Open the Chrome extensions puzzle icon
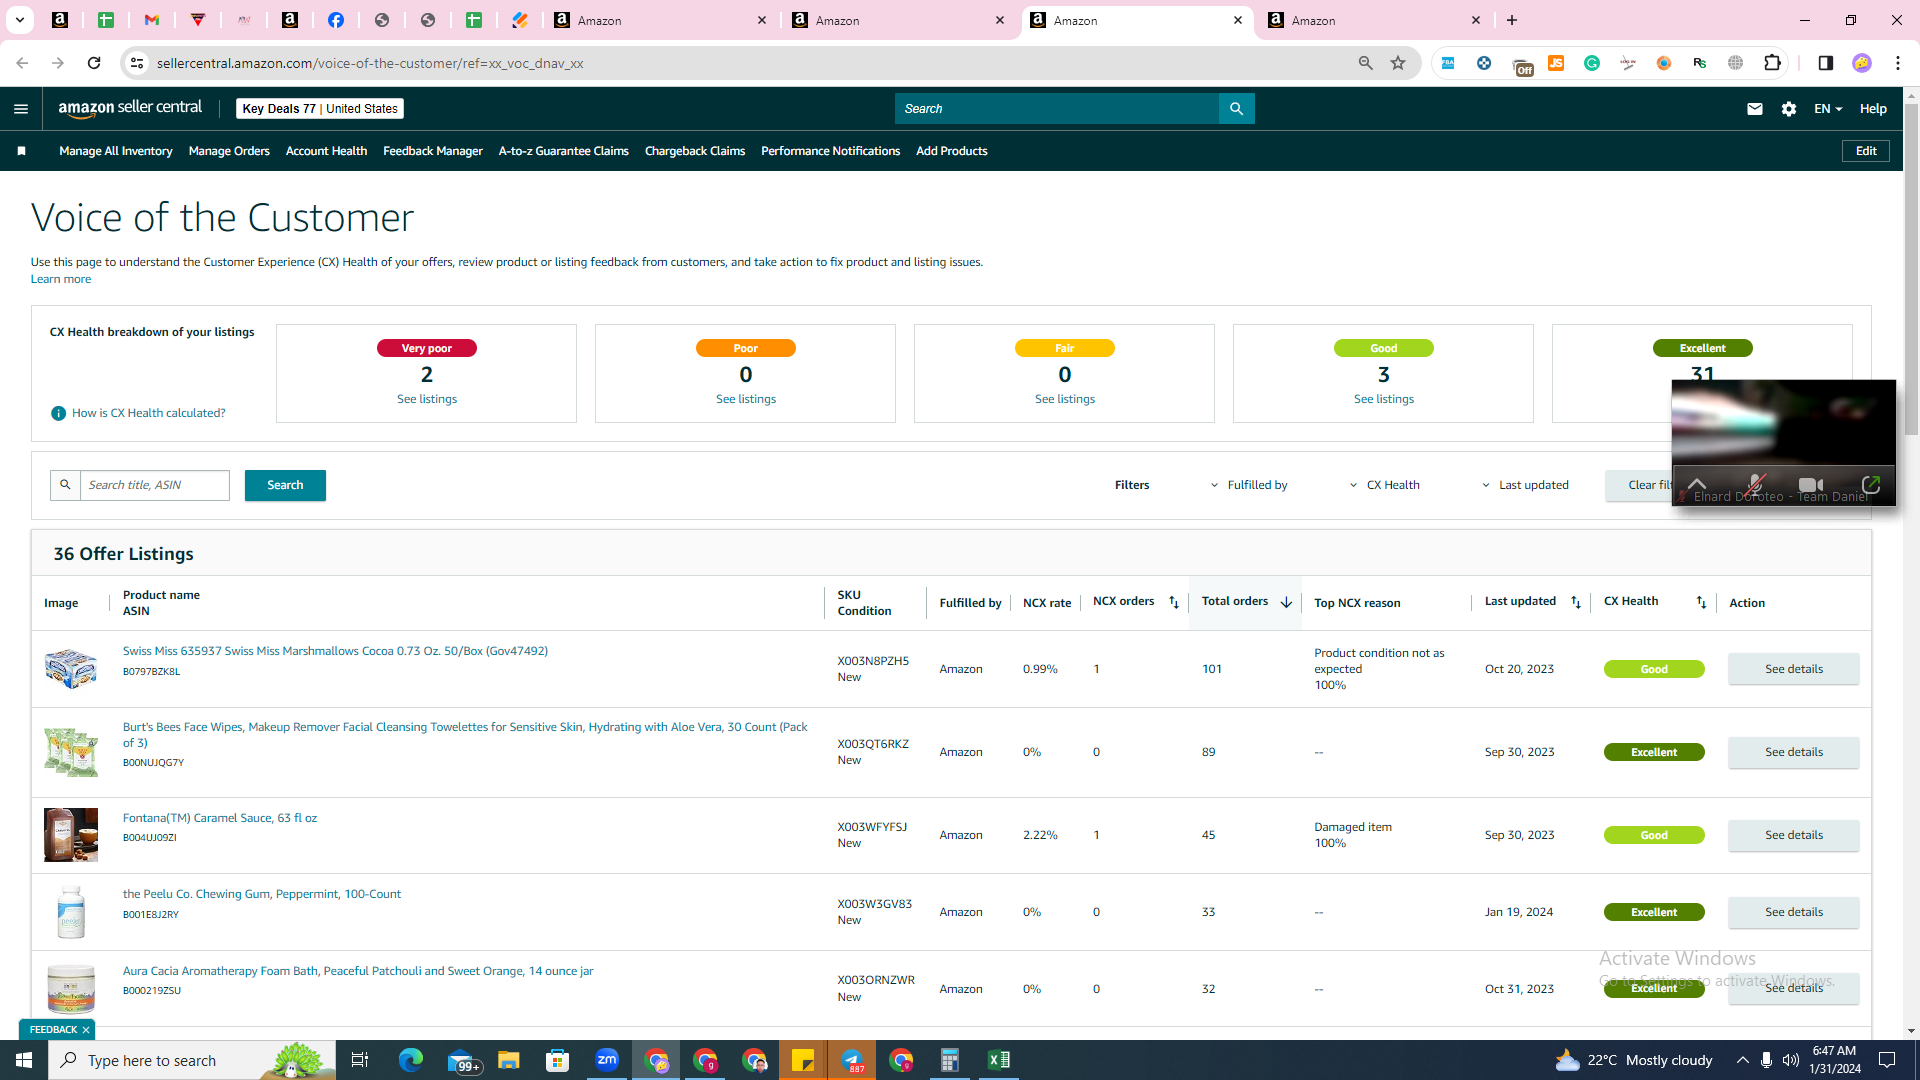 click(1772, 63)
